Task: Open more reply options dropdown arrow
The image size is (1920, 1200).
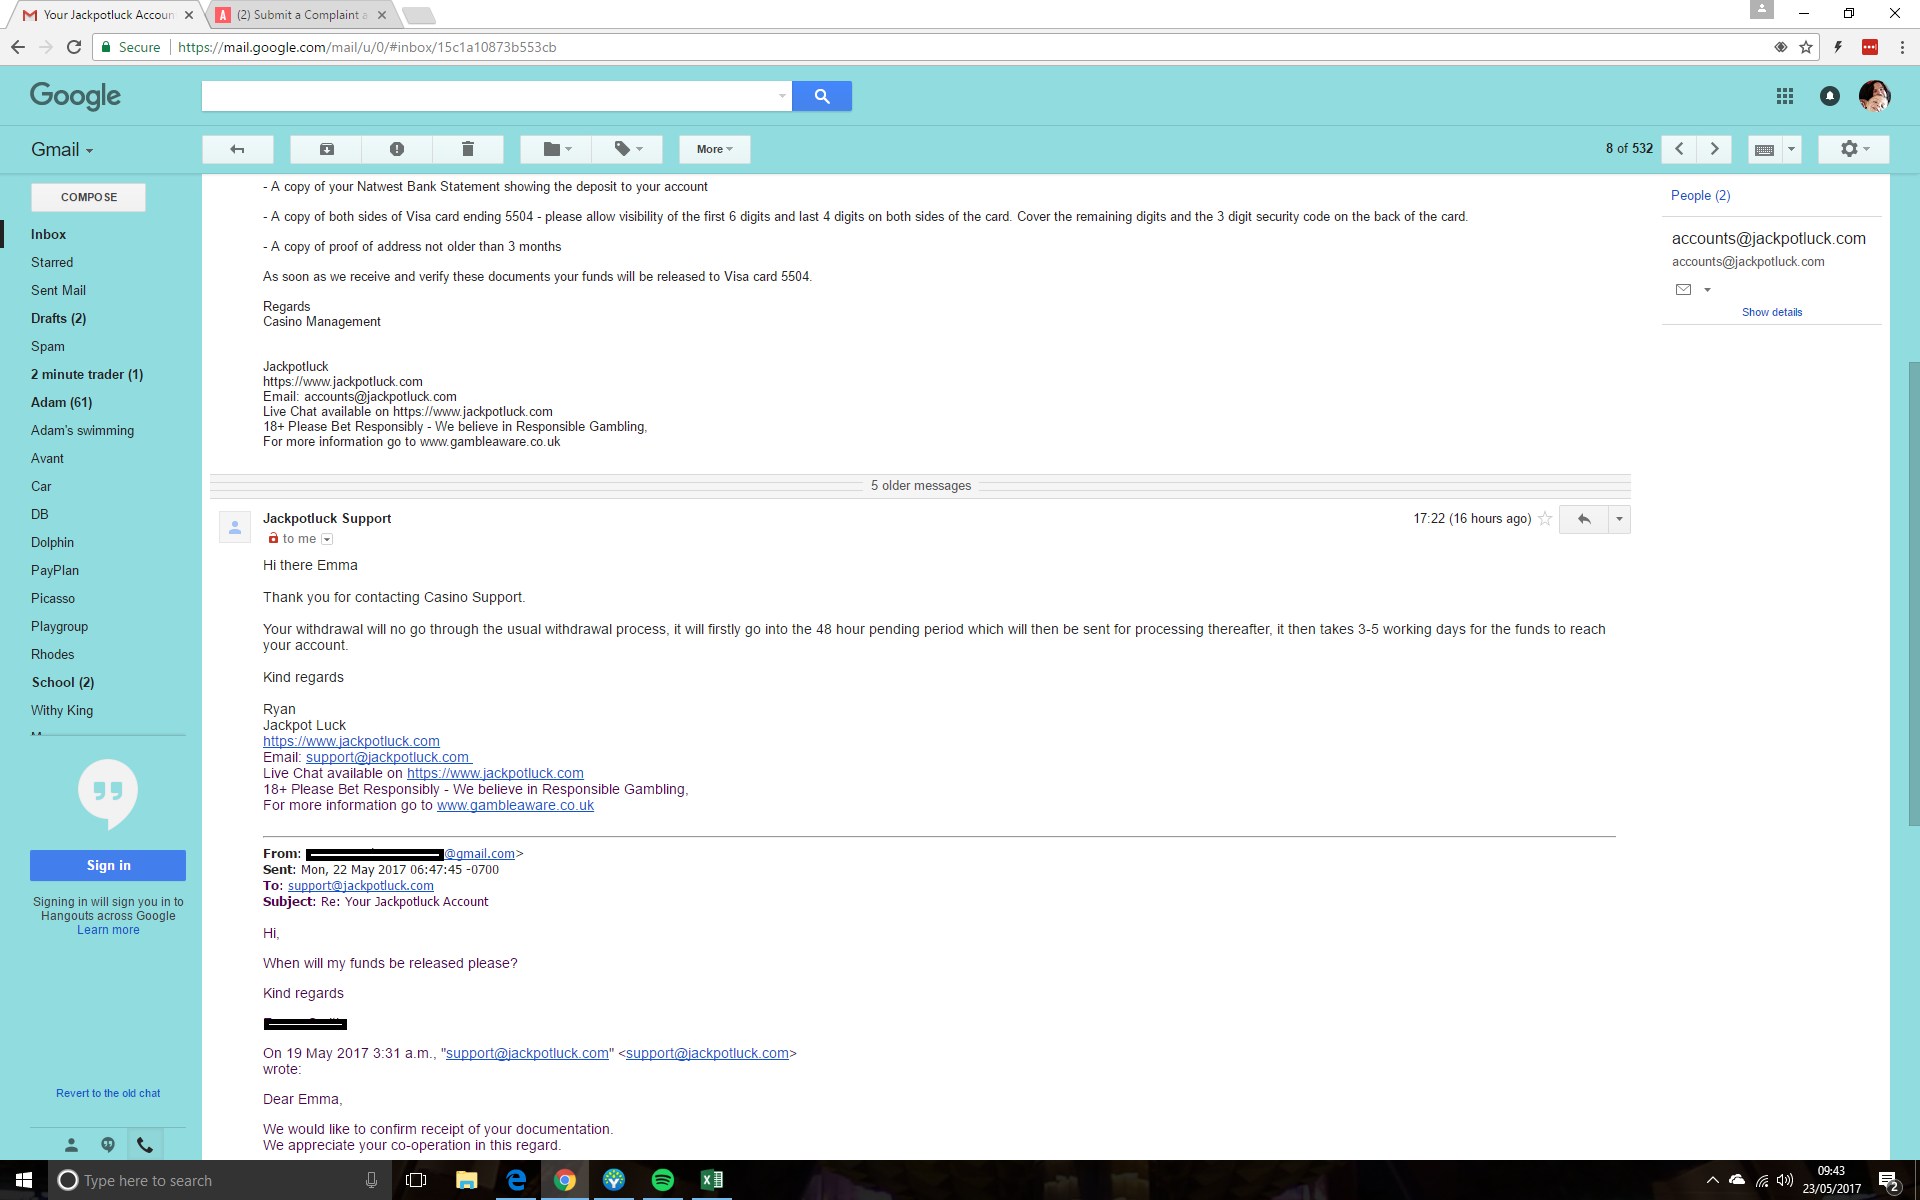Action: [x=1619, y=519]
